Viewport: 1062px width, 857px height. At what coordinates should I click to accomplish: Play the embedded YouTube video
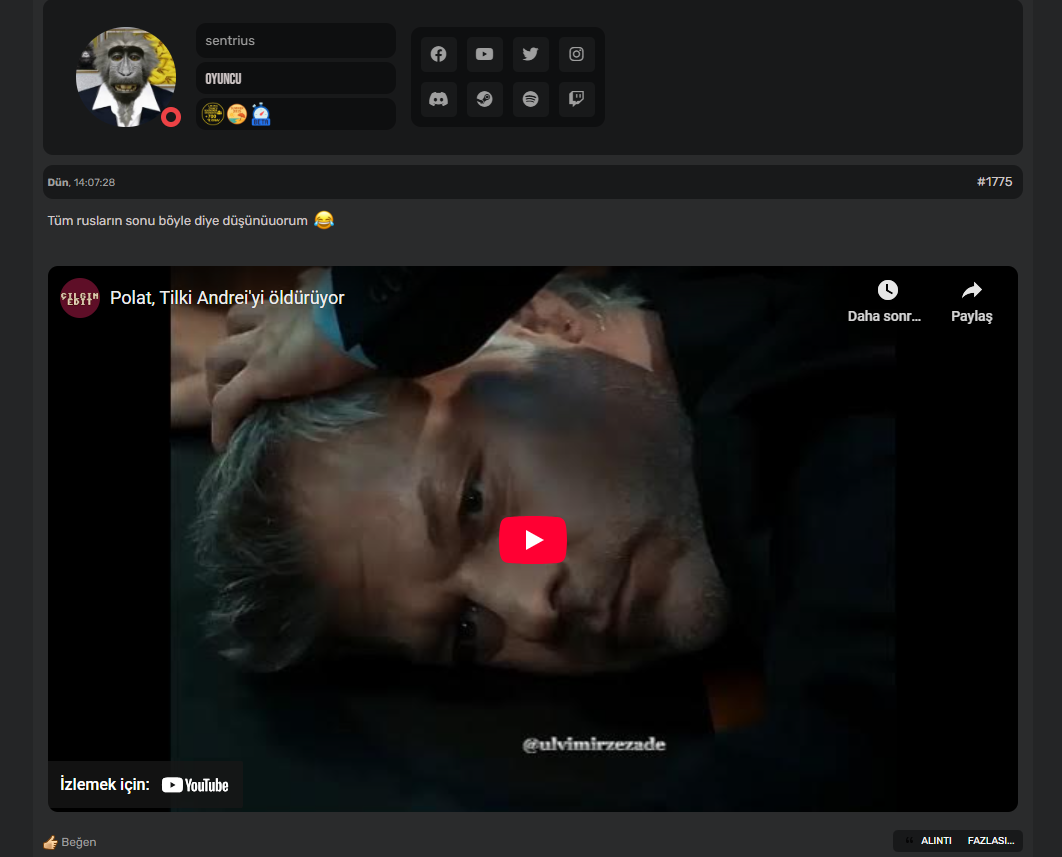click(533, 540)
